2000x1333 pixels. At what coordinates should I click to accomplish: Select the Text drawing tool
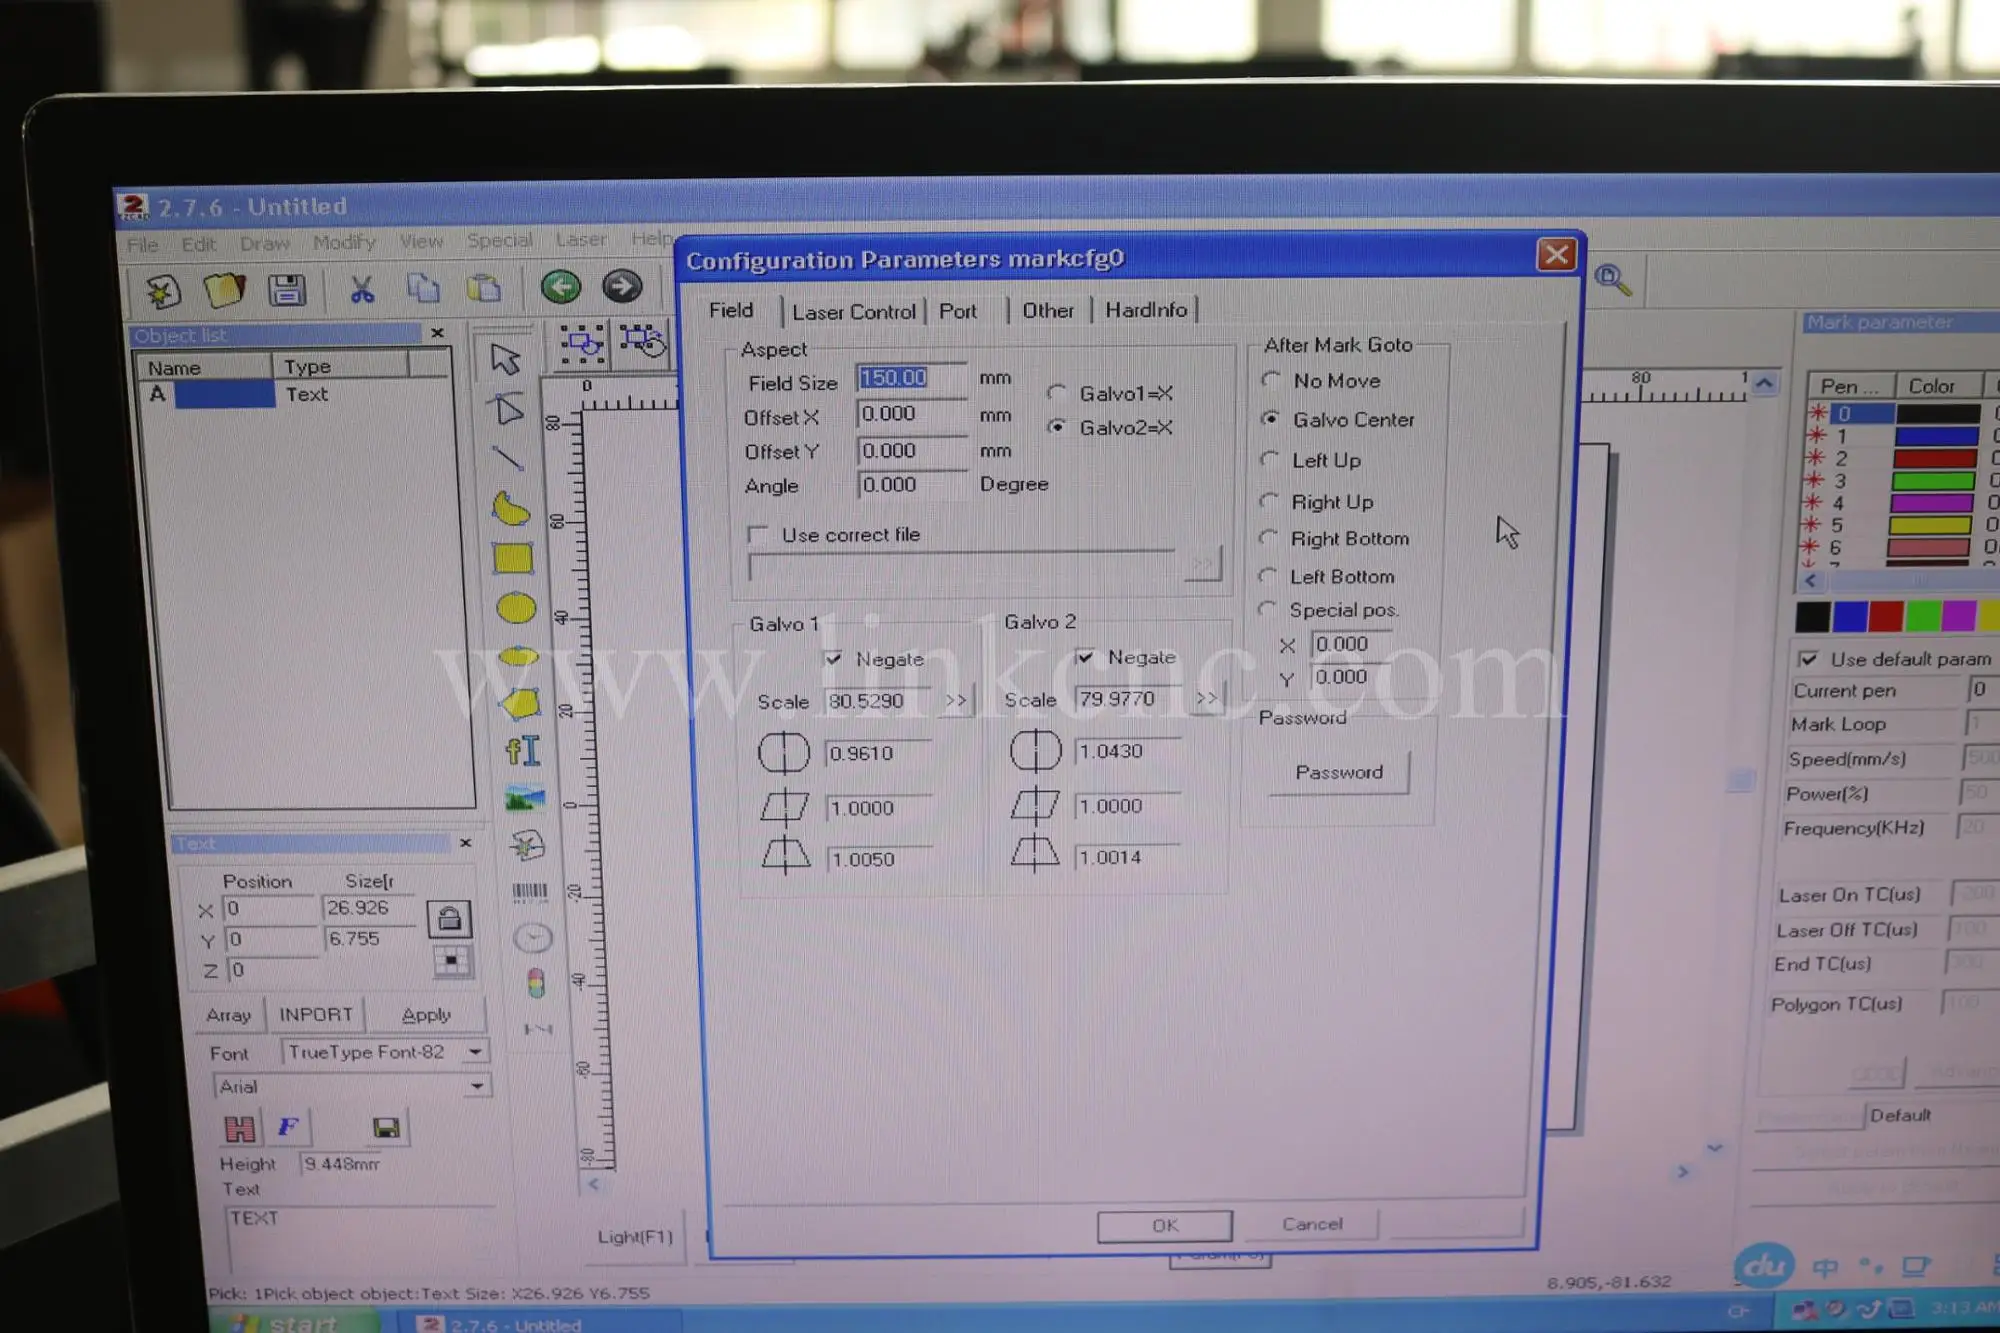pyautogui.click(x=522, y=750)
